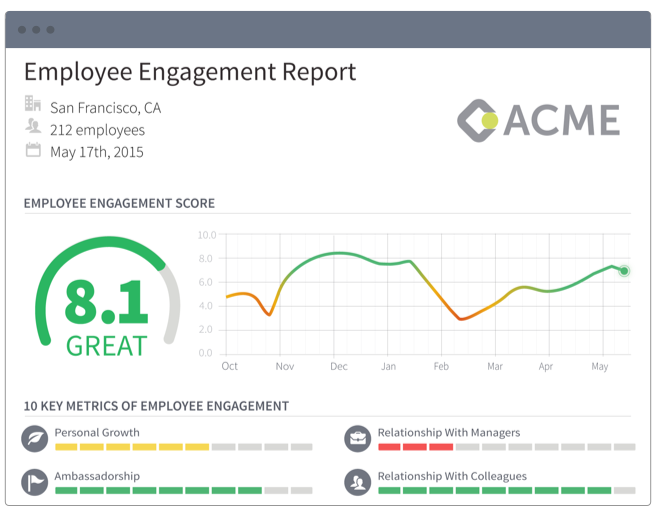Click the people icon beside 212 employees
Screen dimensions: 655x509
33,125
